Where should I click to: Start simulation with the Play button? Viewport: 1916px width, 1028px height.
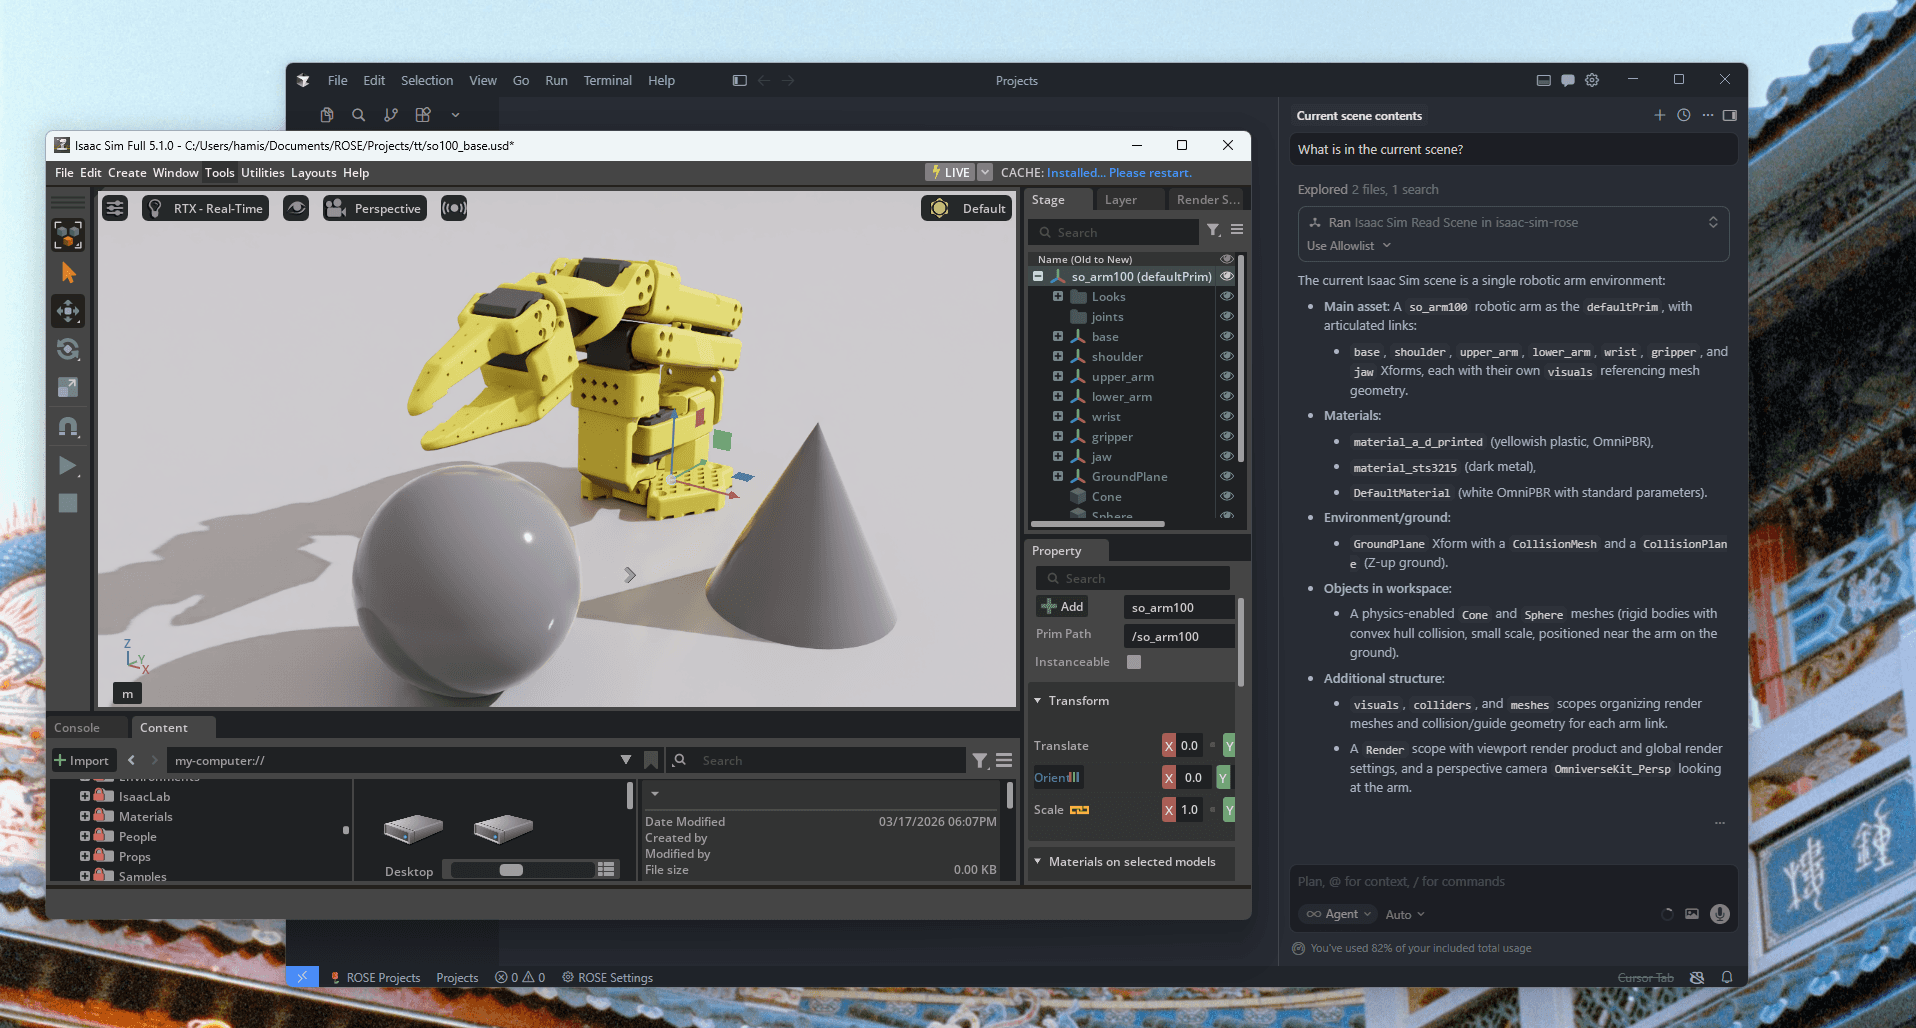(68, 466)
